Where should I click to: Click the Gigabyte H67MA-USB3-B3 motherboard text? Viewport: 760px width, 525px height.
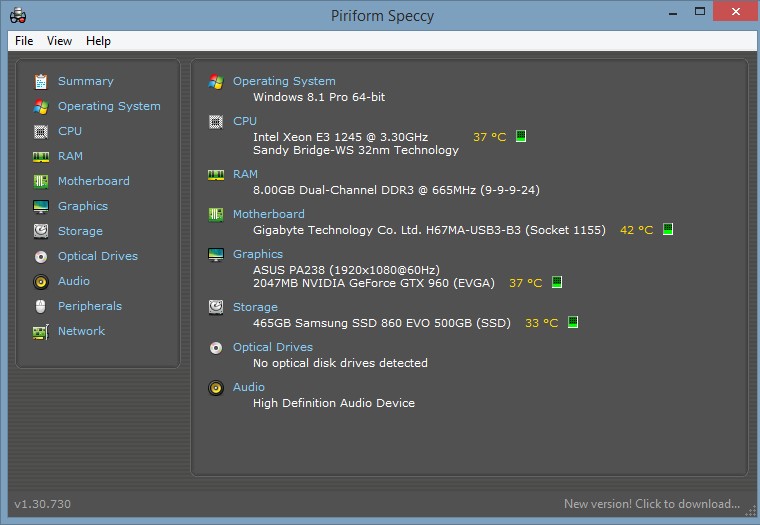coord(429,230)
